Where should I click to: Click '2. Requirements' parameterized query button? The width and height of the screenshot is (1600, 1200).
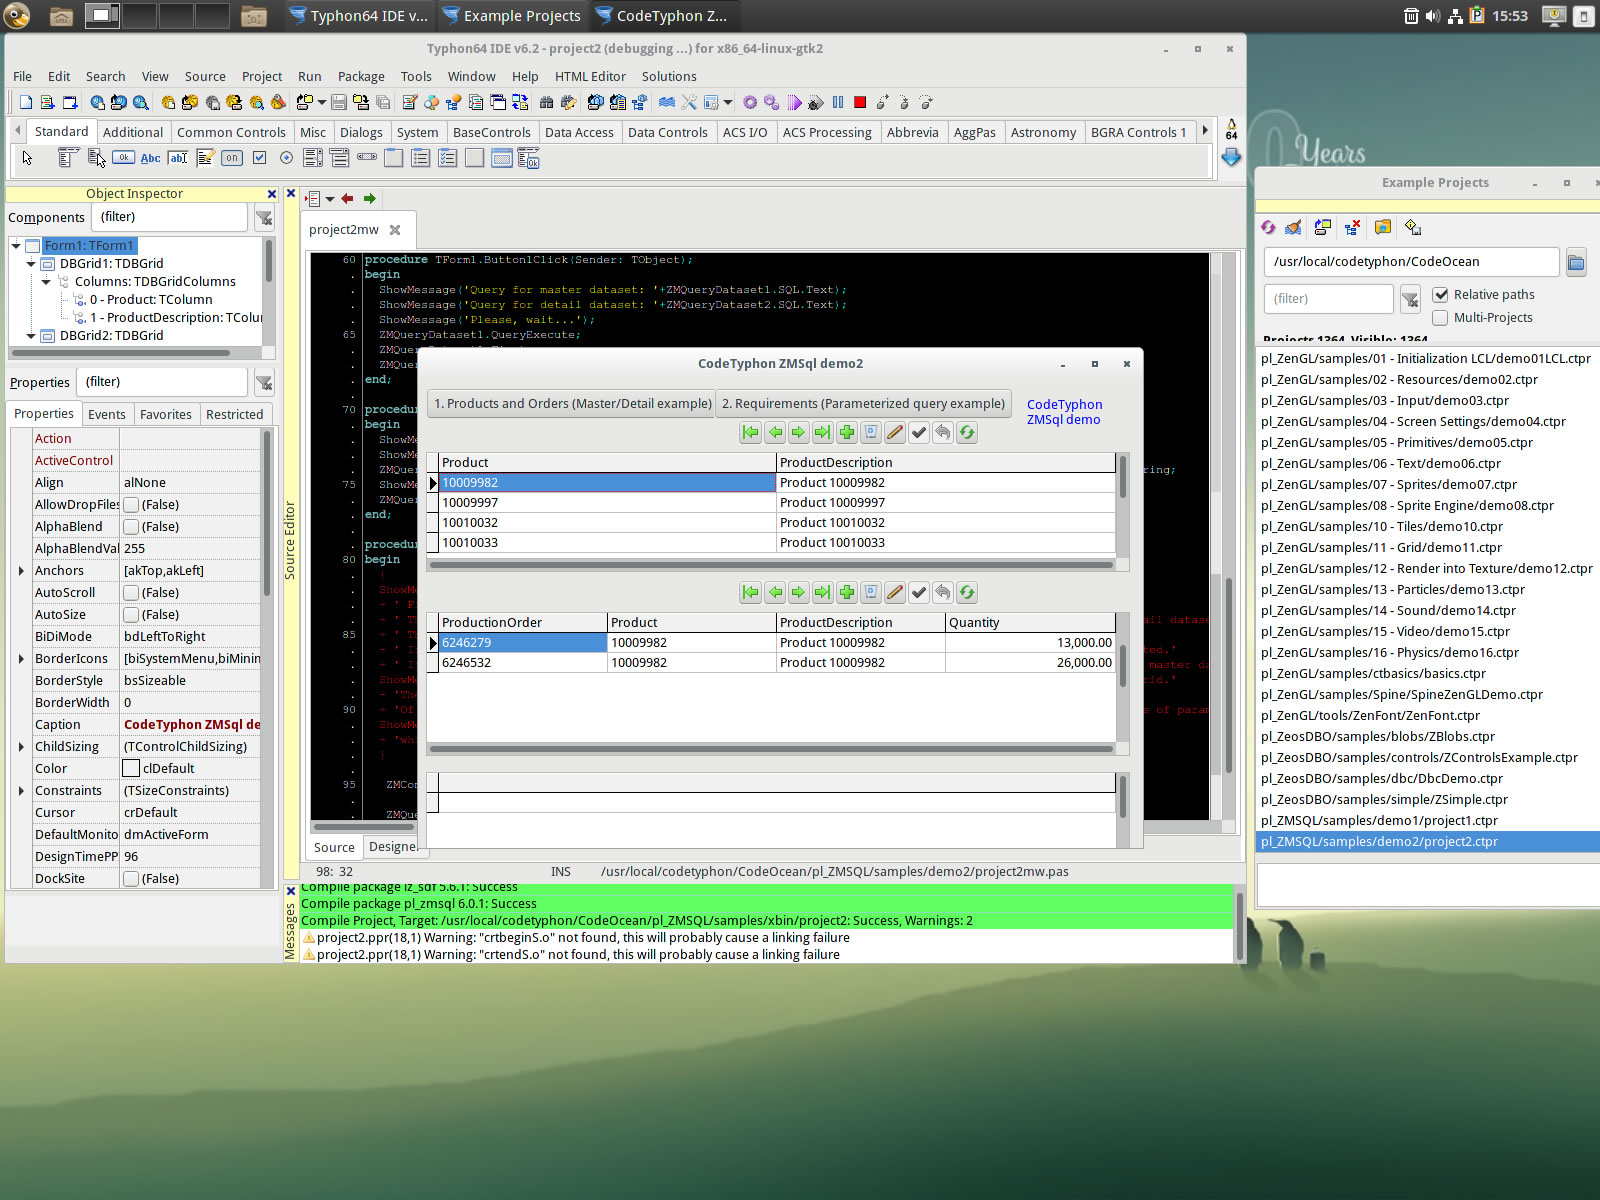(x=864, y=403)
